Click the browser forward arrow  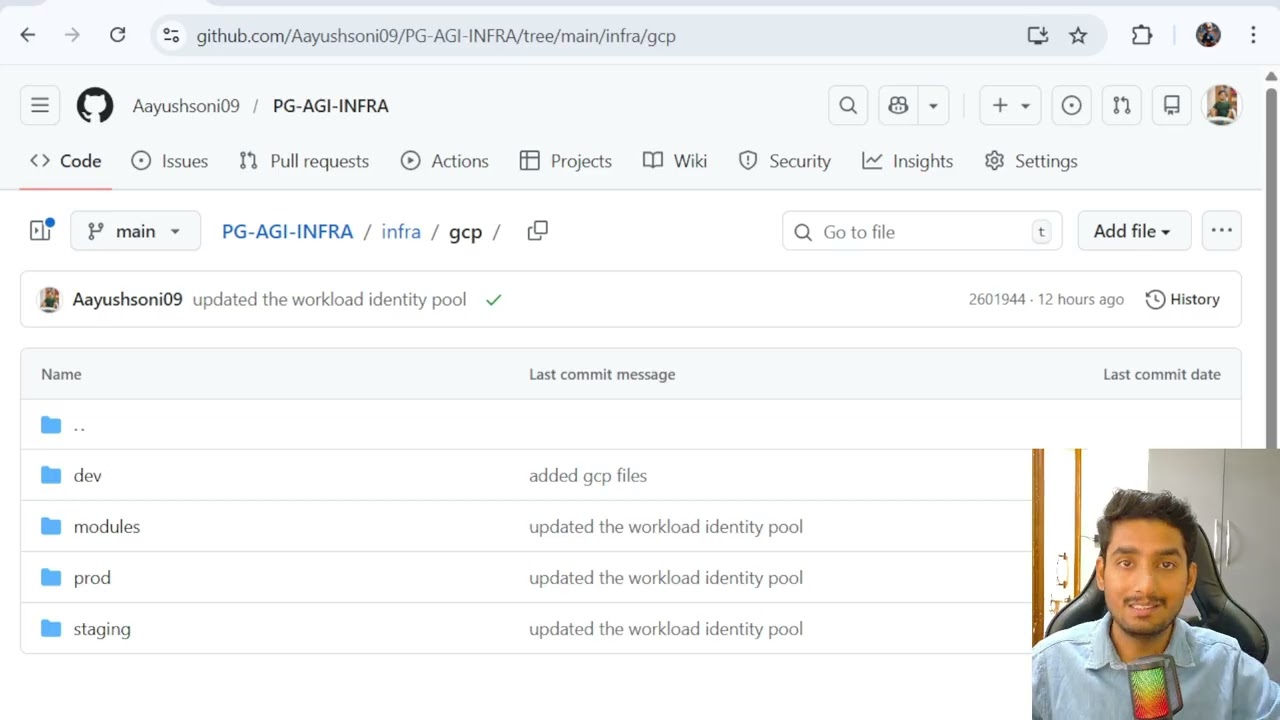[72, 35]
